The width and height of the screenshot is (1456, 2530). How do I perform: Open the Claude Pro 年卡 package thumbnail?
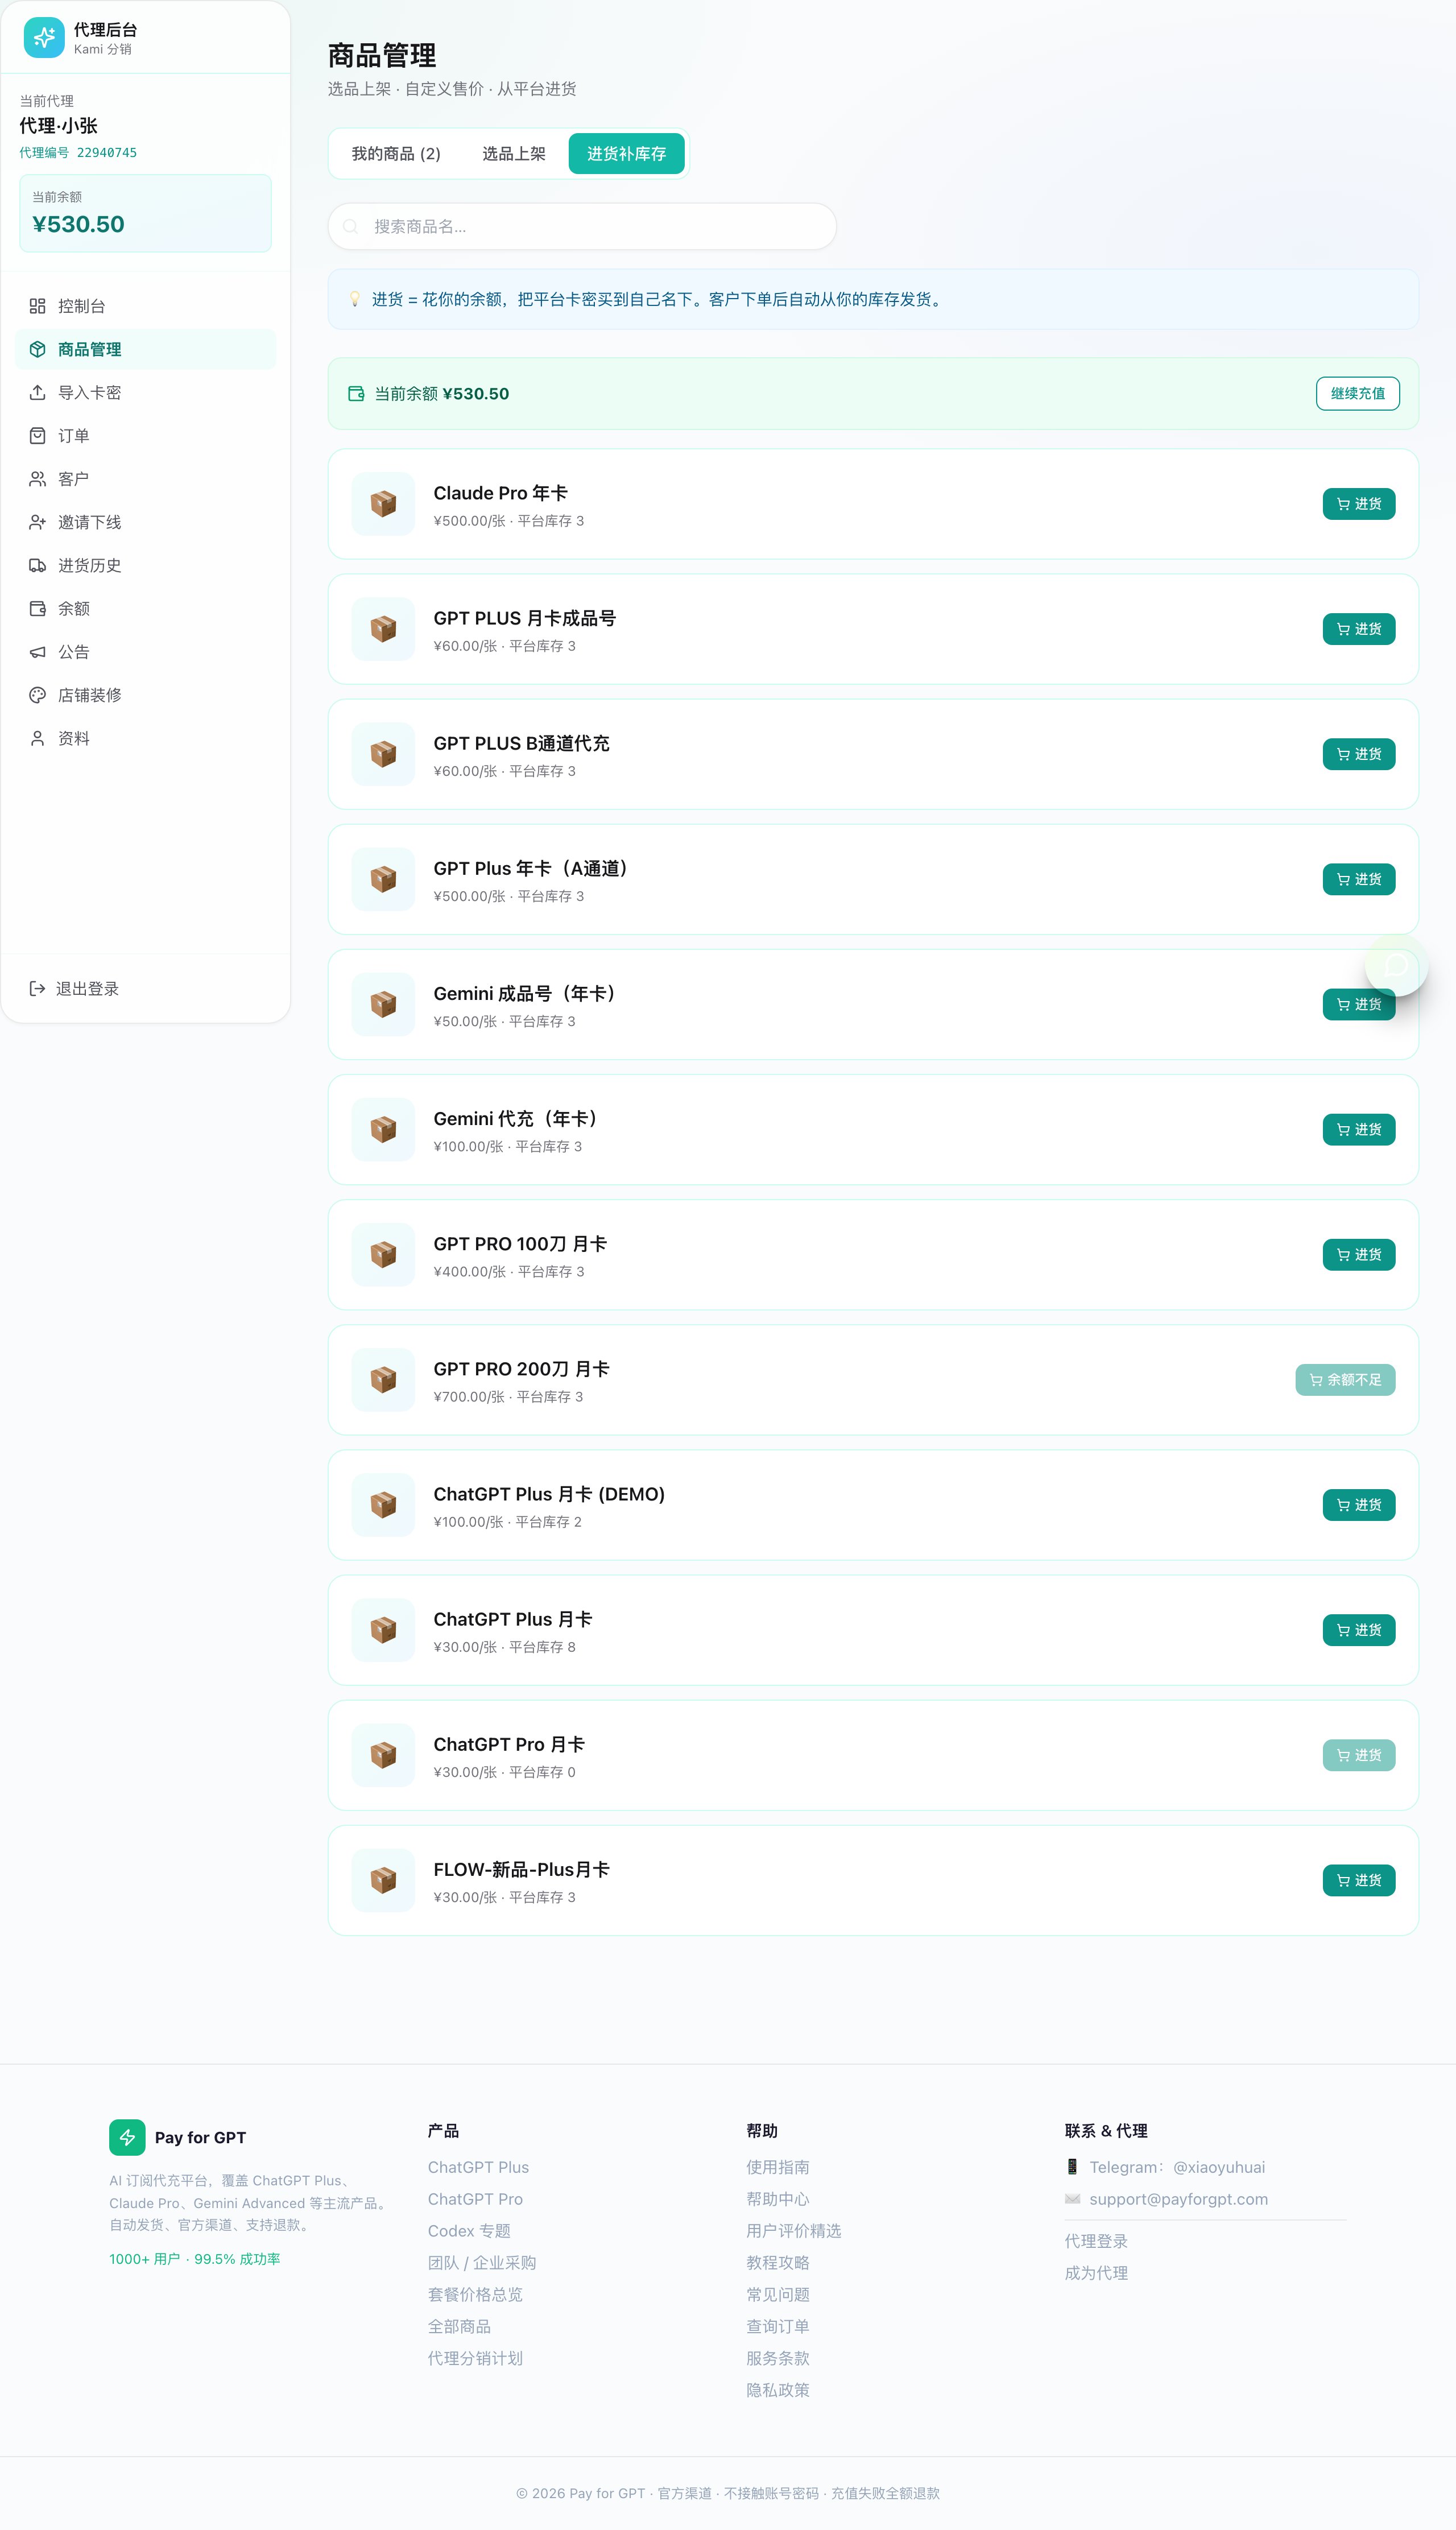pos(383,504)
